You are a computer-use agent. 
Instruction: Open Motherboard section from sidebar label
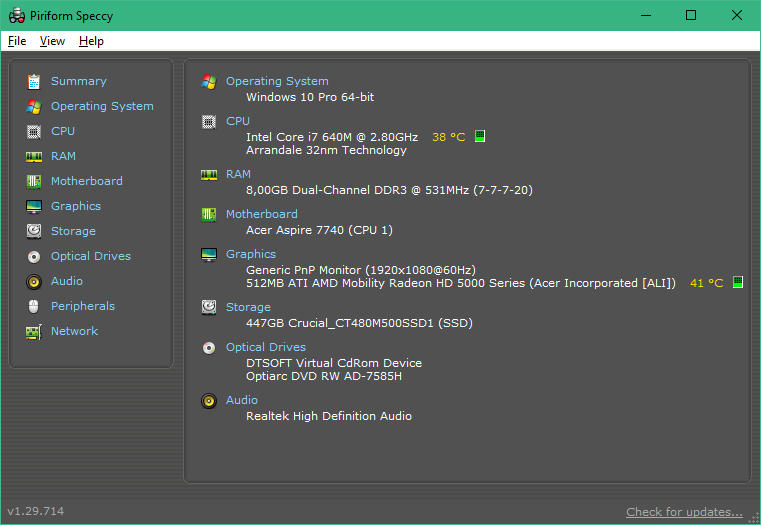pyautogui.click(x=86, y=181)
